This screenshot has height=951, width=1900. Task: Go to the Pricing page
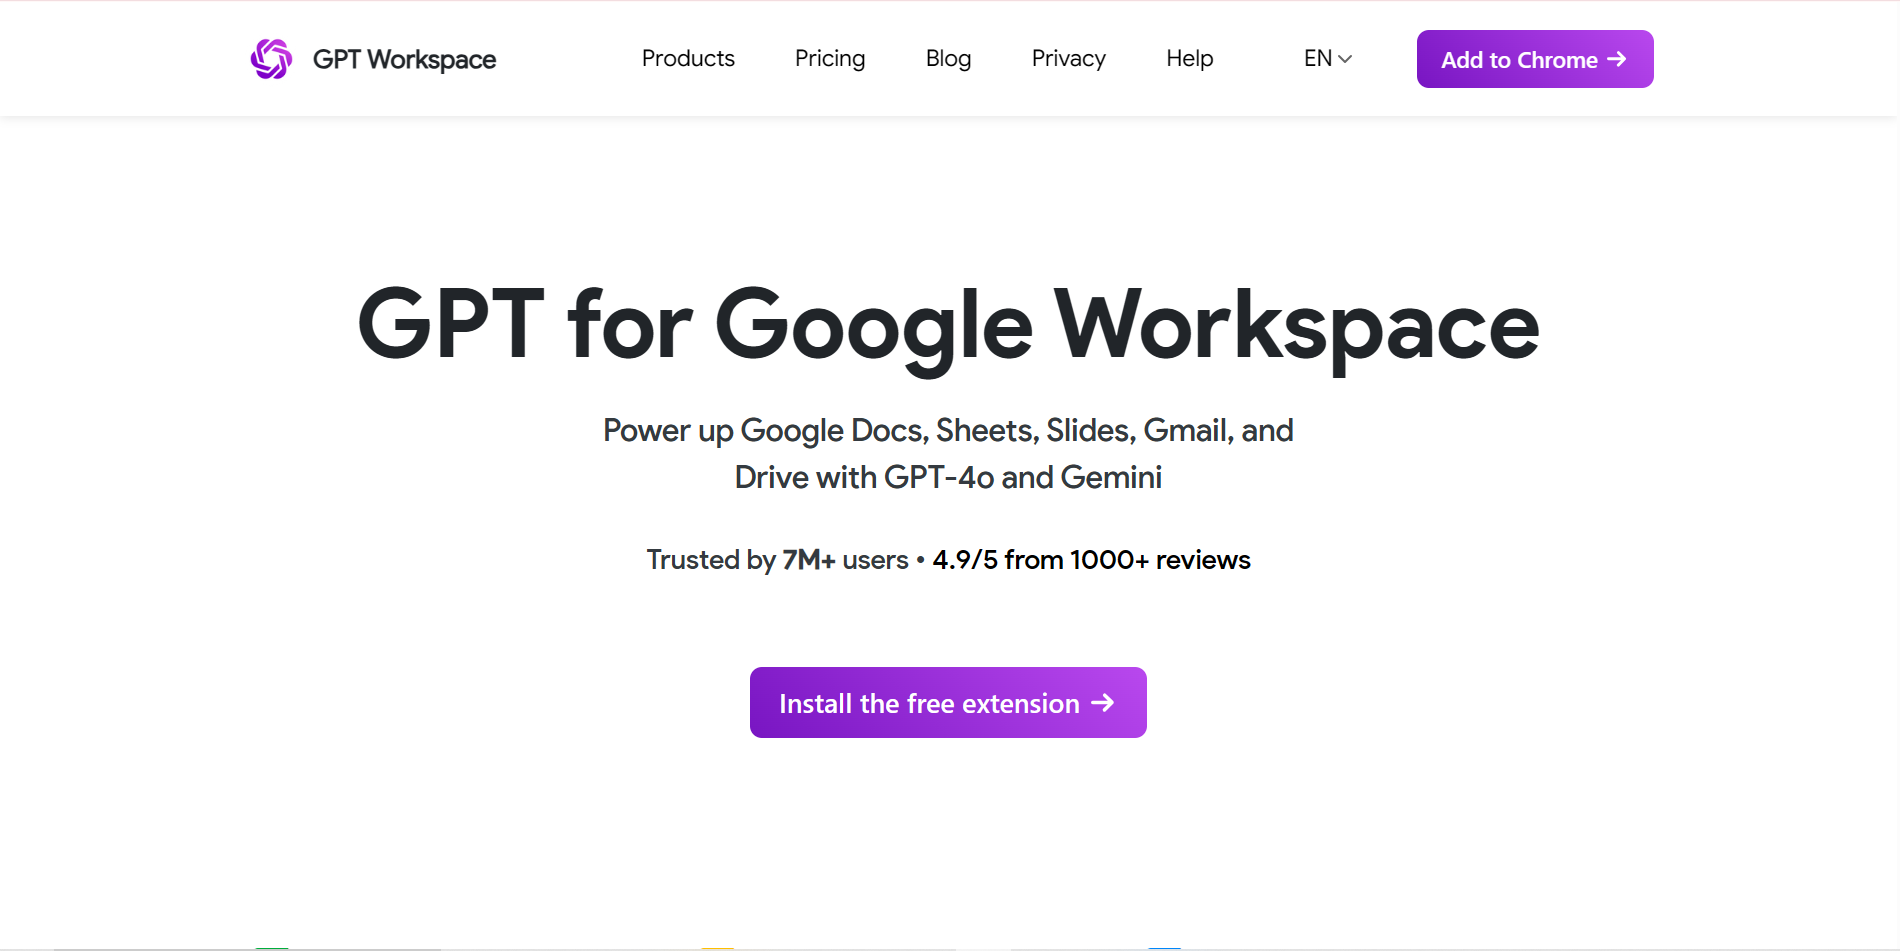830,59
